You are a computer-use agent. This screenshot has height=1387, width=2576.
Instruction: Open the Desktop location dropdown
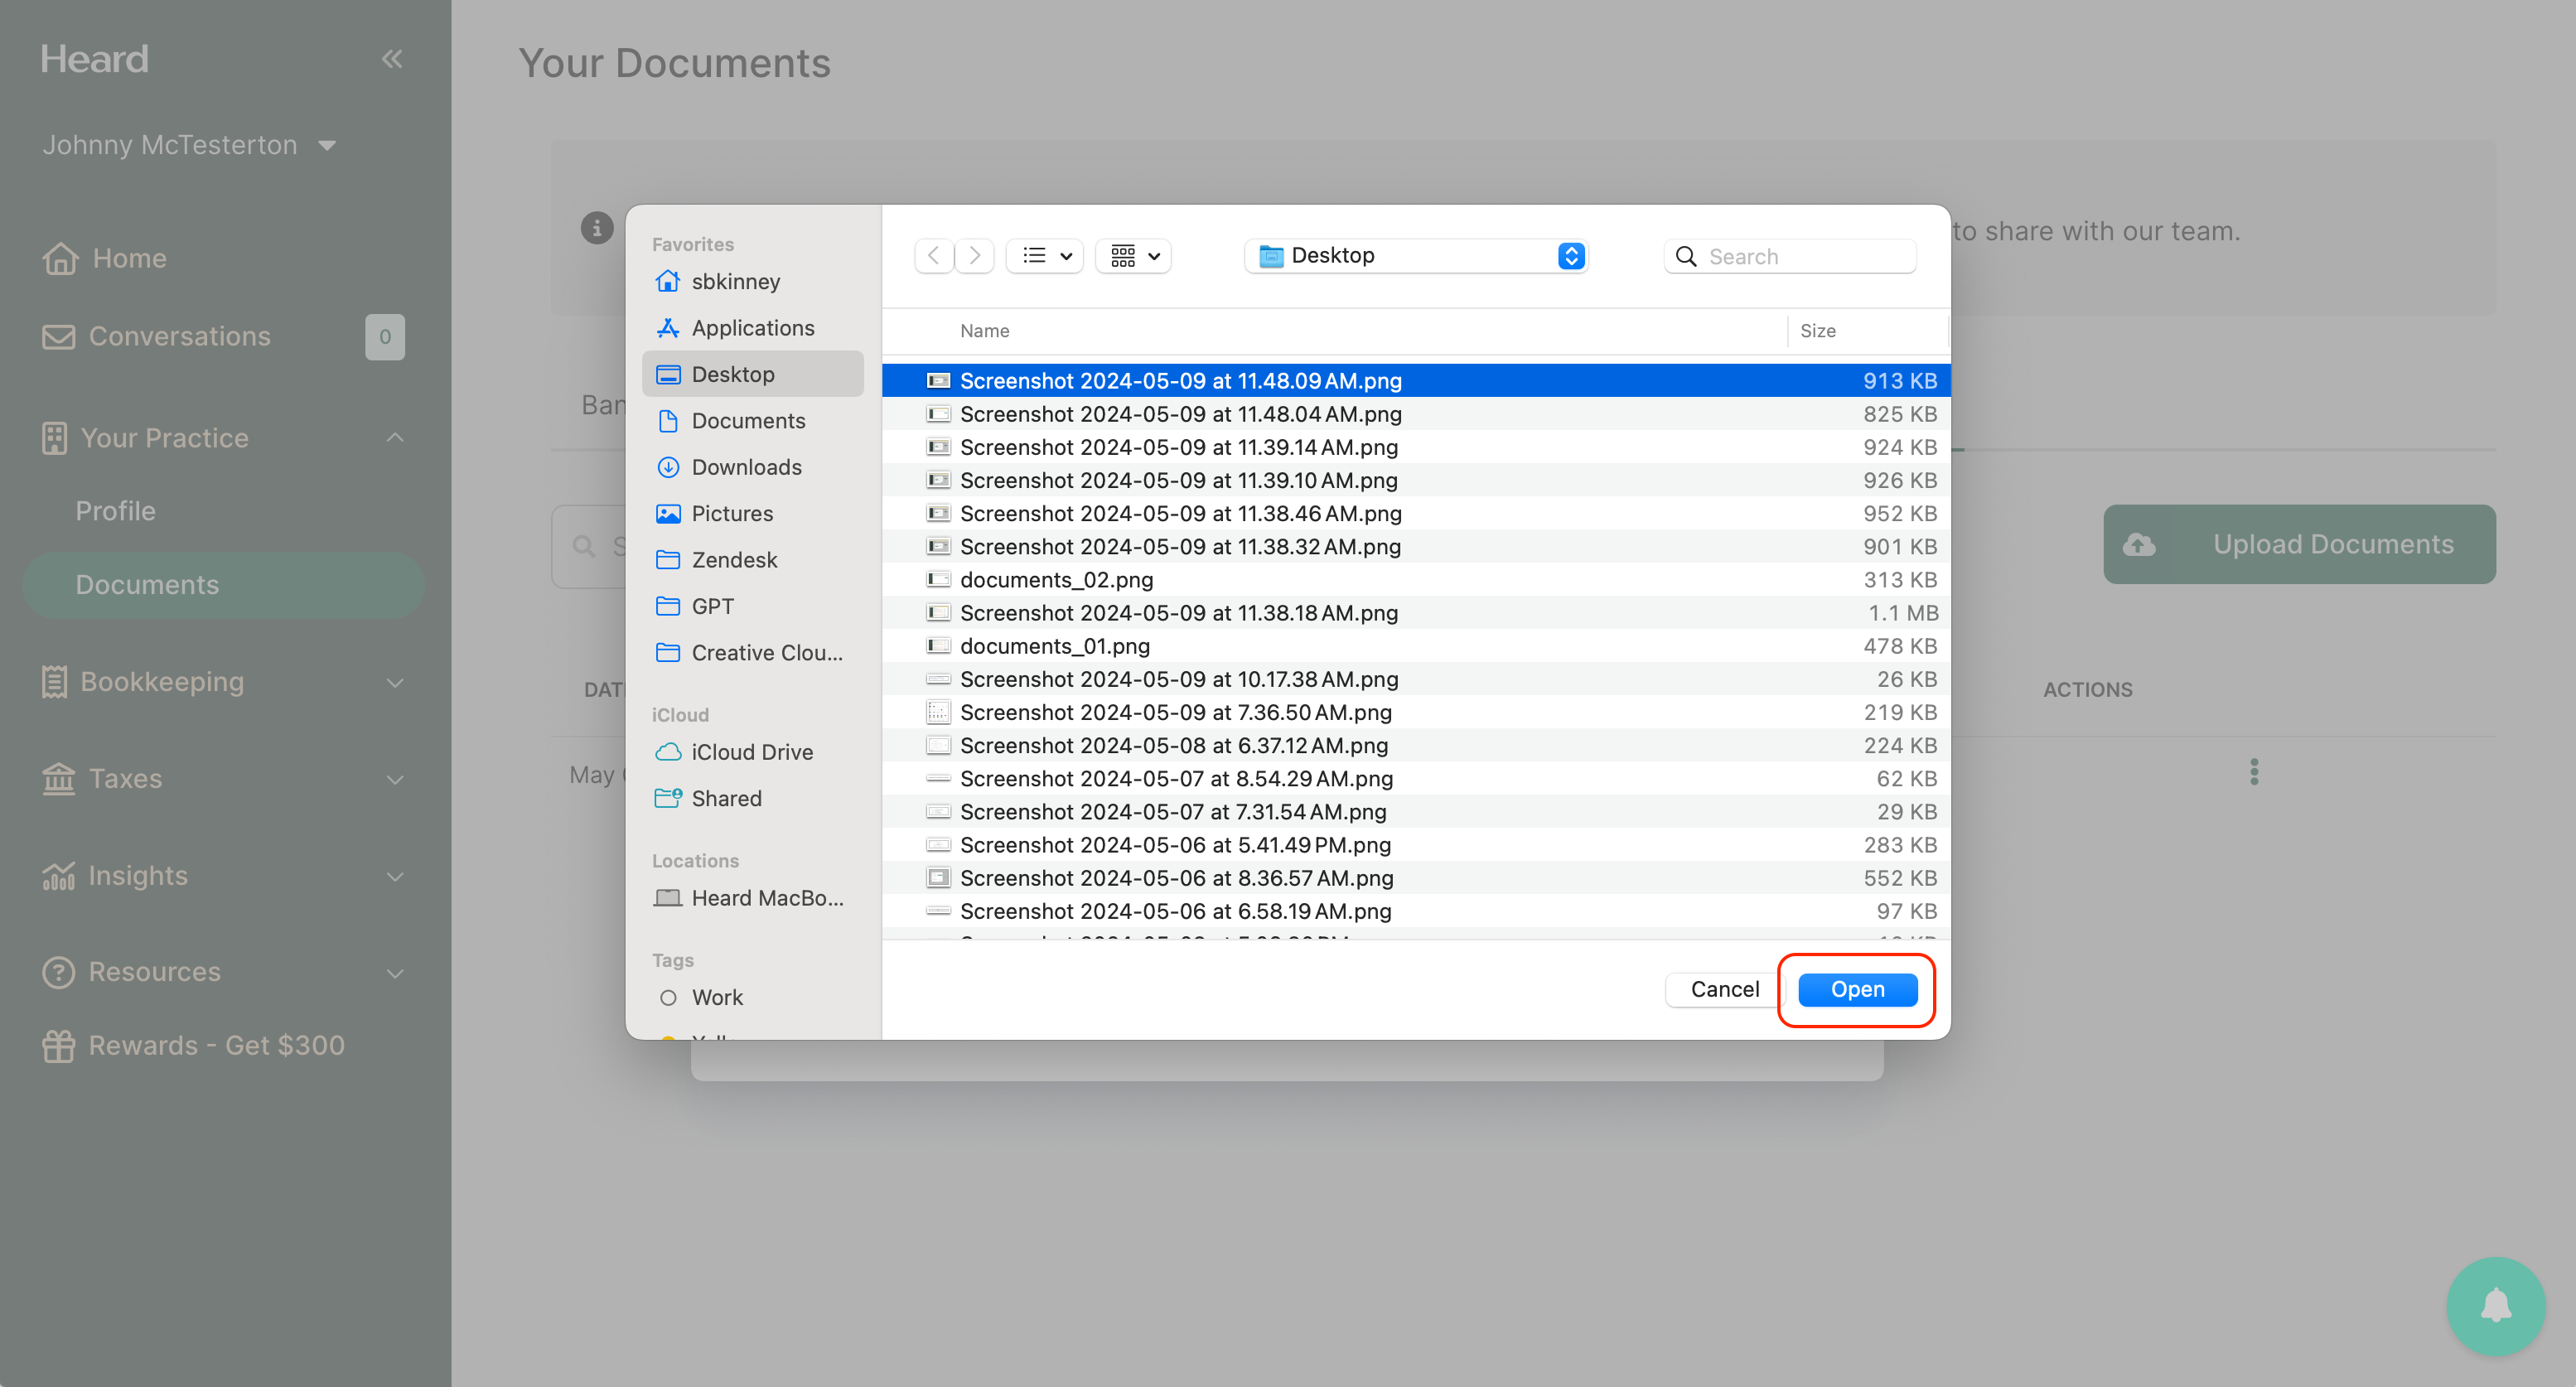1416,255
